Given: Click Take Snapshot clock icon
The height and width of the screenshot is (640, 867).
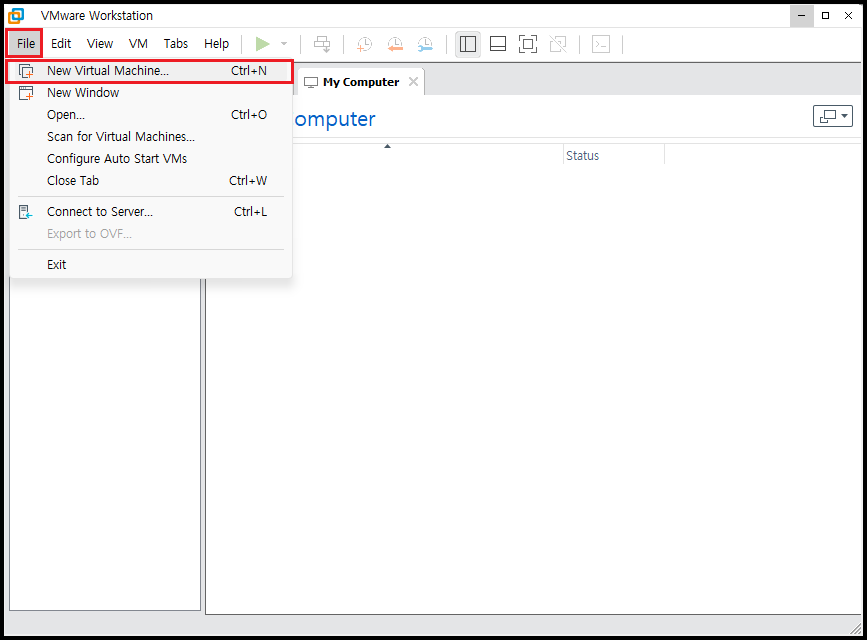Looking at the screenshot, I should point(364,44).
